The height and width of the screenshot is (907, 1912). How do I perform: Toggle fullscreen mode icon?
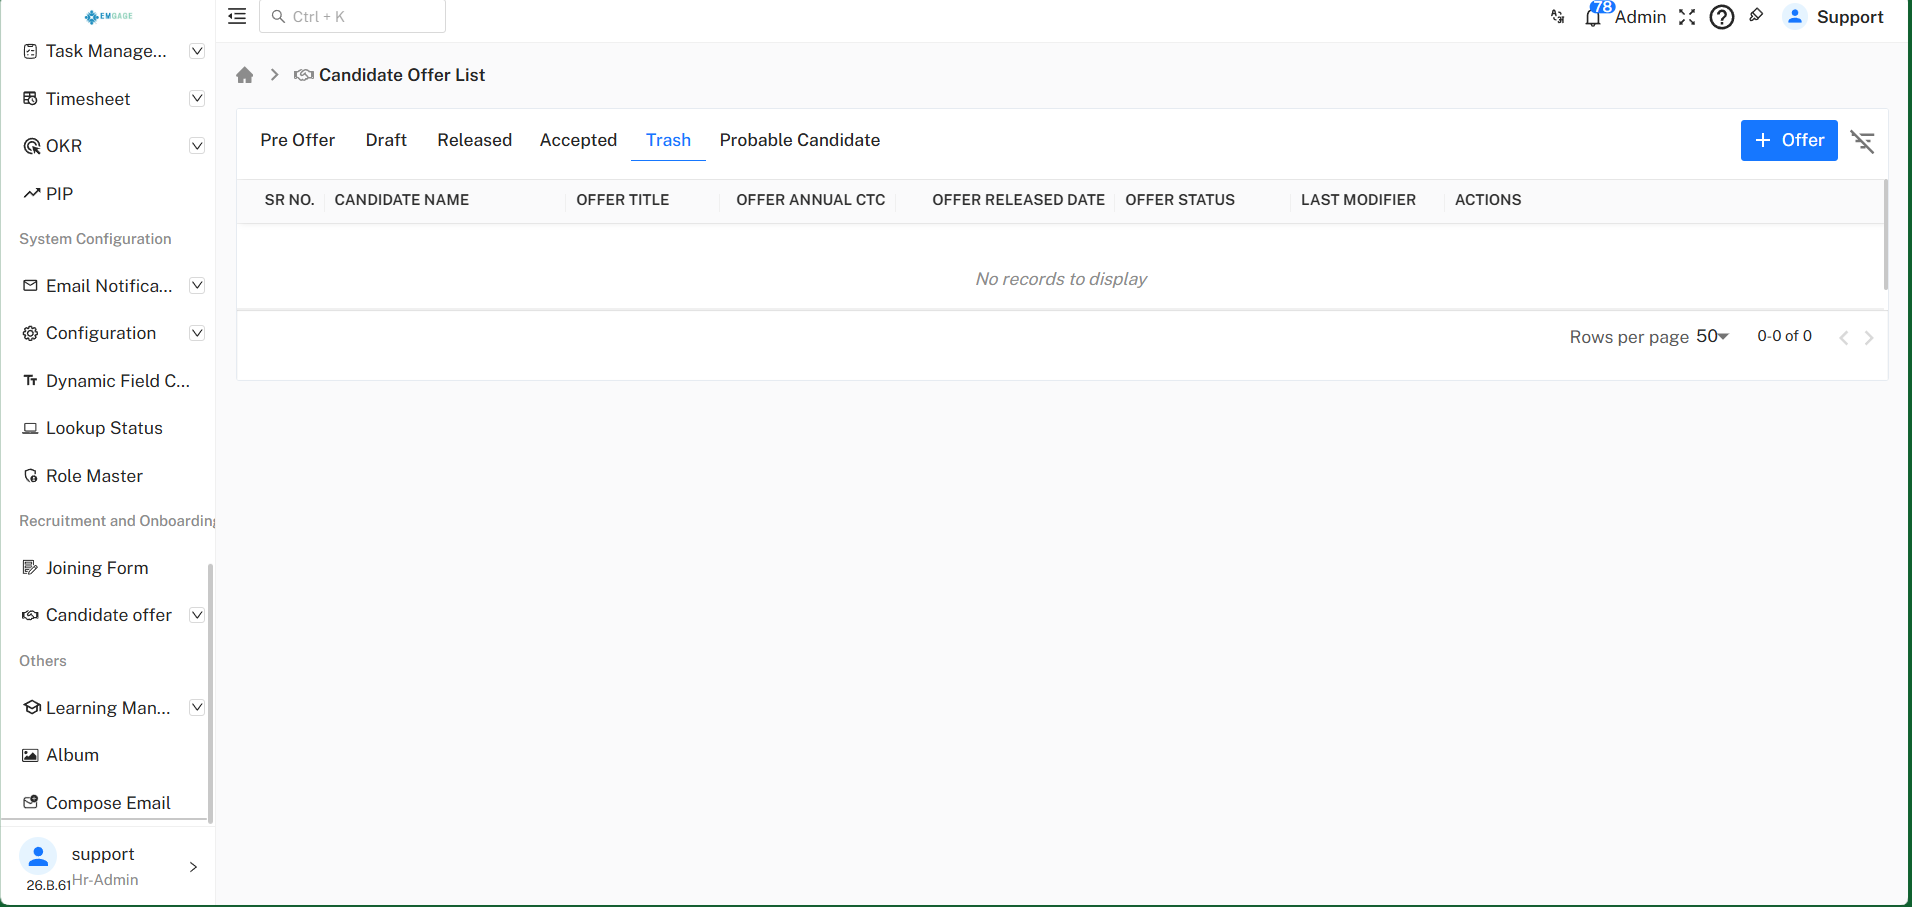coord(1687,17)
